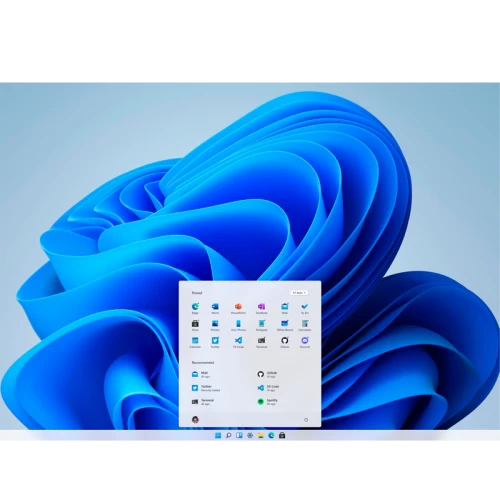This screenshot has height=500, width=500.
Task: Open recommended Twitter recently added item
Action: coord(206,388)
